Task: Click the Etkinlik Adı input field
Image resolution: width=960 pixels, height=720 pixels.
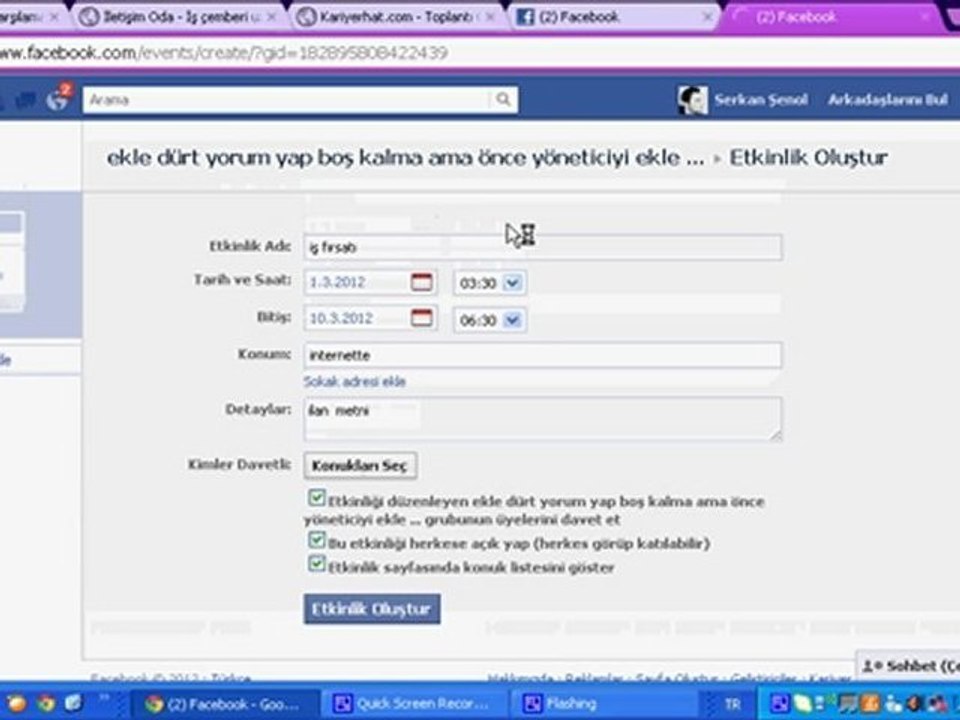Action: click(x=542, y=247)
